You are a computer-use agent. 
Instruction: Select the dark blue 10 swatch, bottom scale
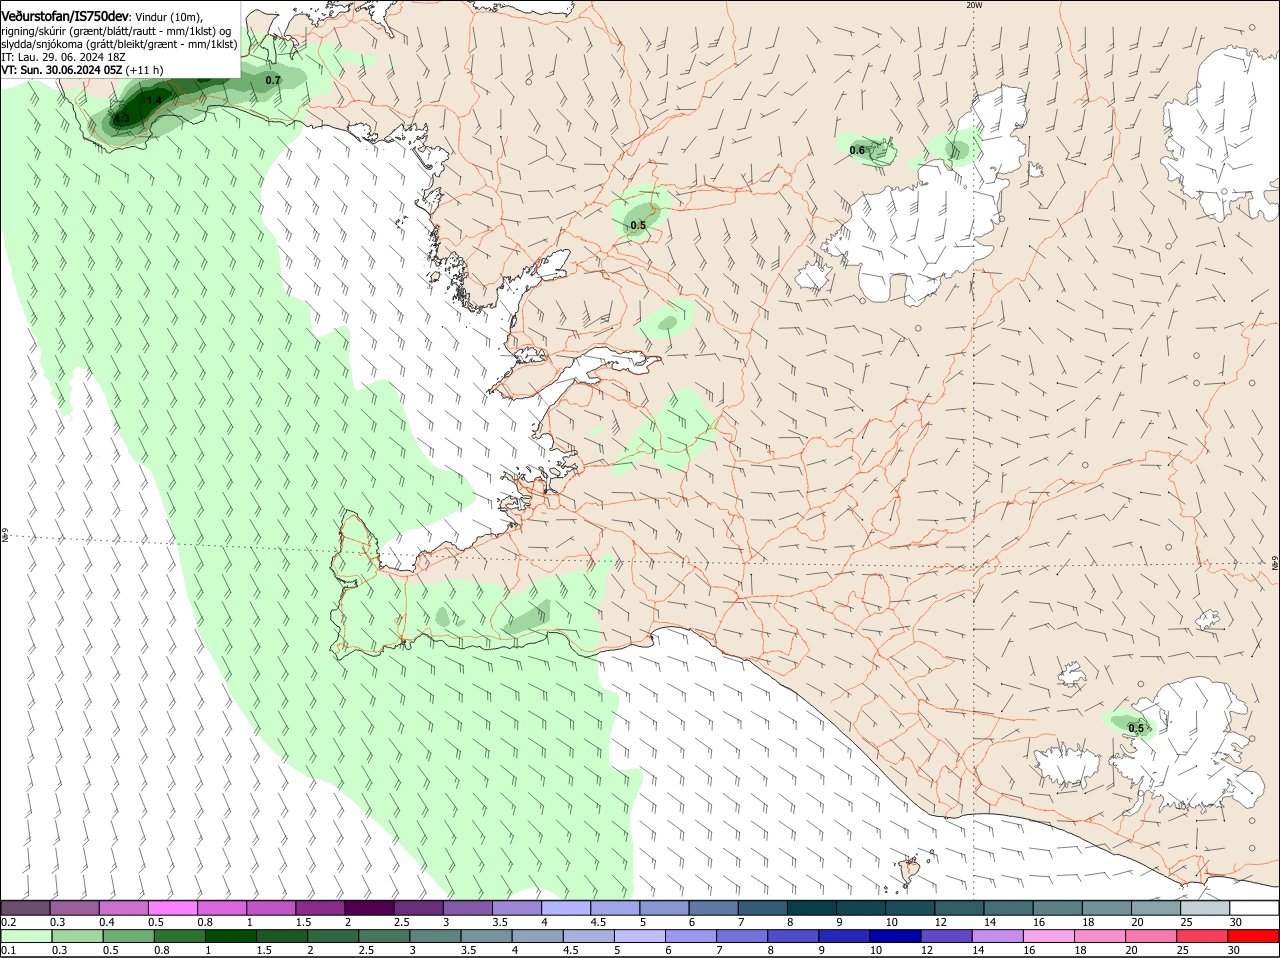(895, 937)
